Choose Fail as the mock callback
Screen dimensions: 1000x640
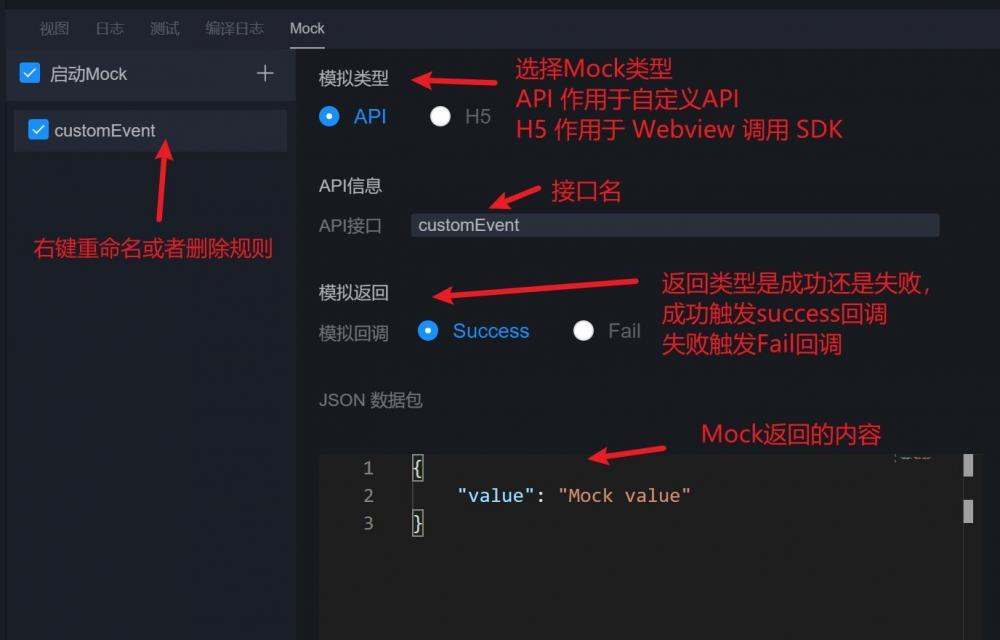coord(584,331)
